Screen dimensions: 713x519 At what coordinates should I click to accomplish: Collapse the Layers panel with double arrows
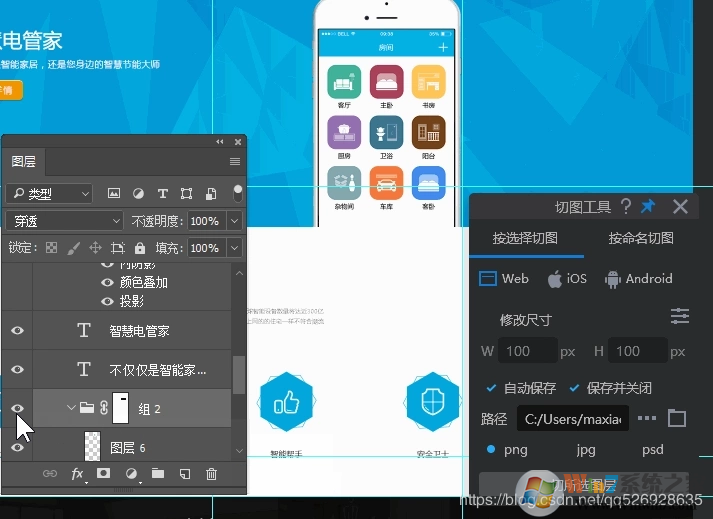(x=220, y=142)
